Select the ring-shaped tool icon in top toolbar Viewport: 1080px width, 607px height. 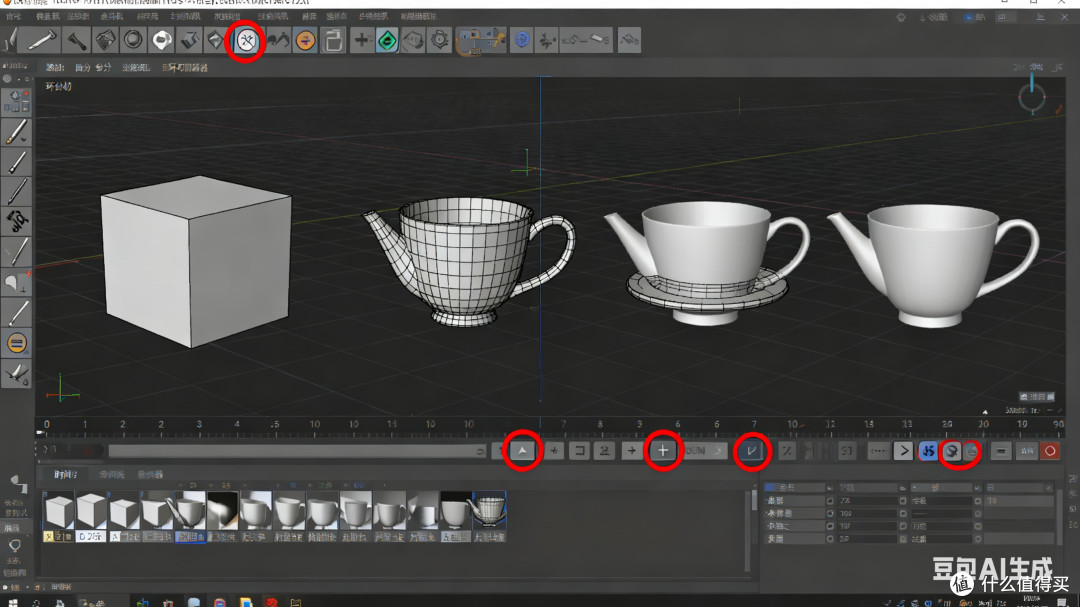tap(133, 40)
